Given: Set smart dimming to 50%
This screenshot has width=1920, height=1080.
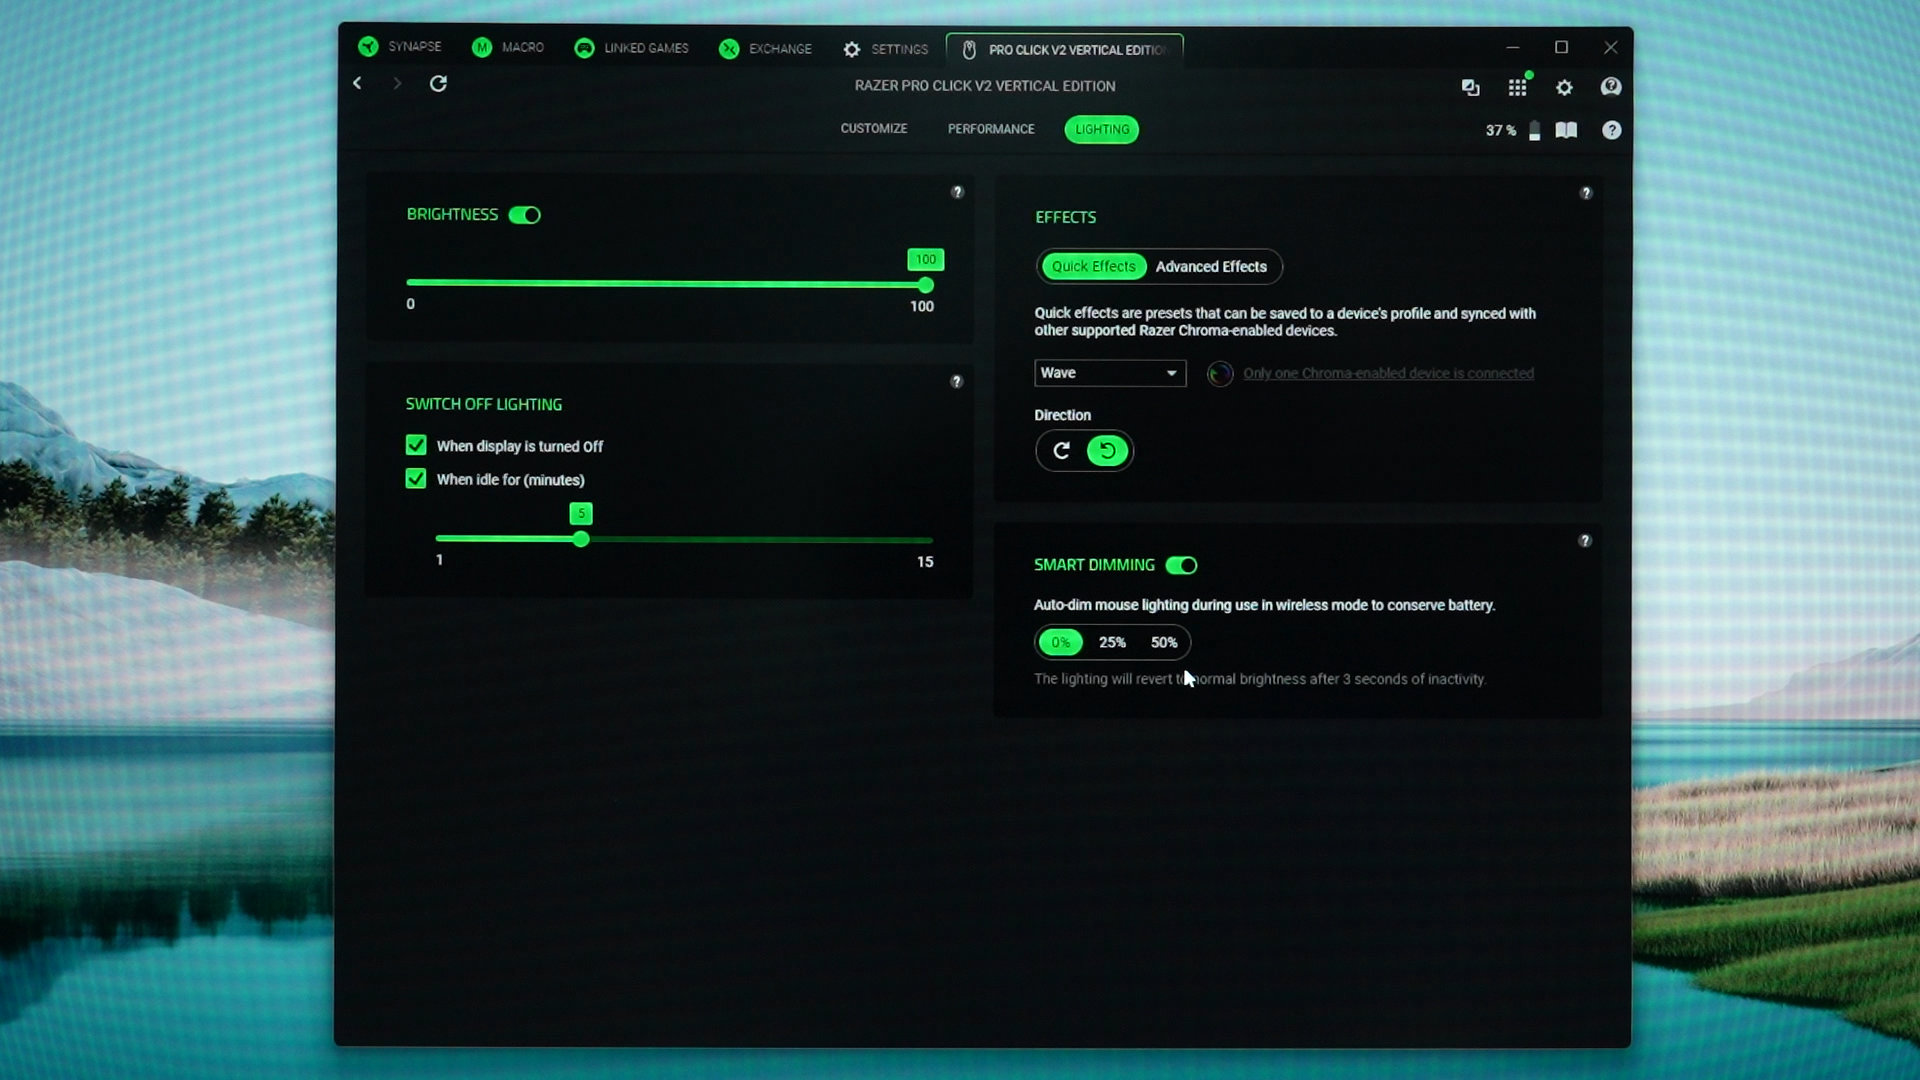Looking at the screenshot, I should 1164,643.
